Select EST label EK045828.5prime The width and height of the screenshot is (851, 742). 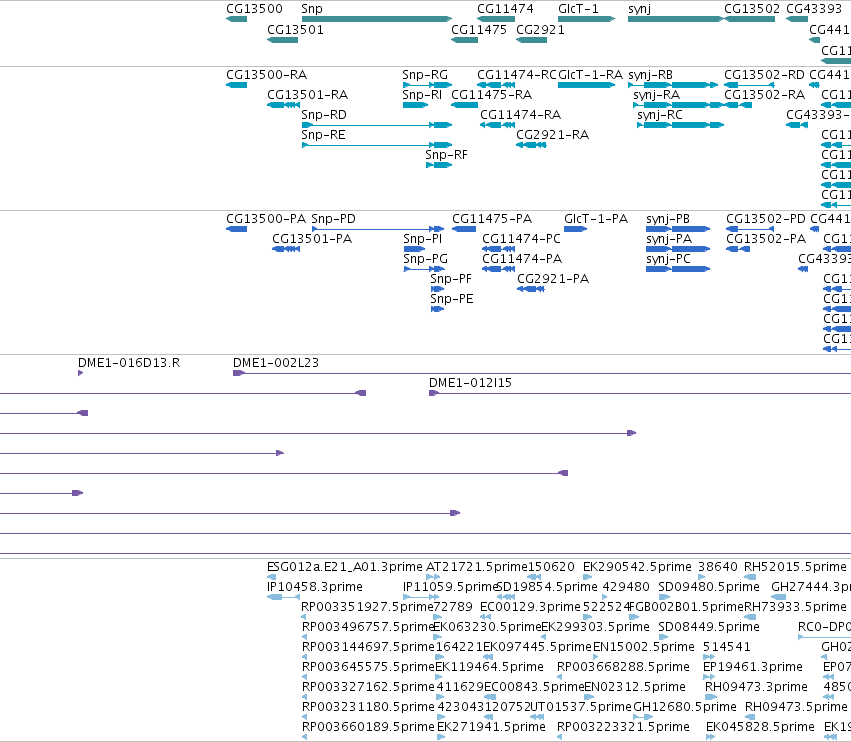pos(760,728)
